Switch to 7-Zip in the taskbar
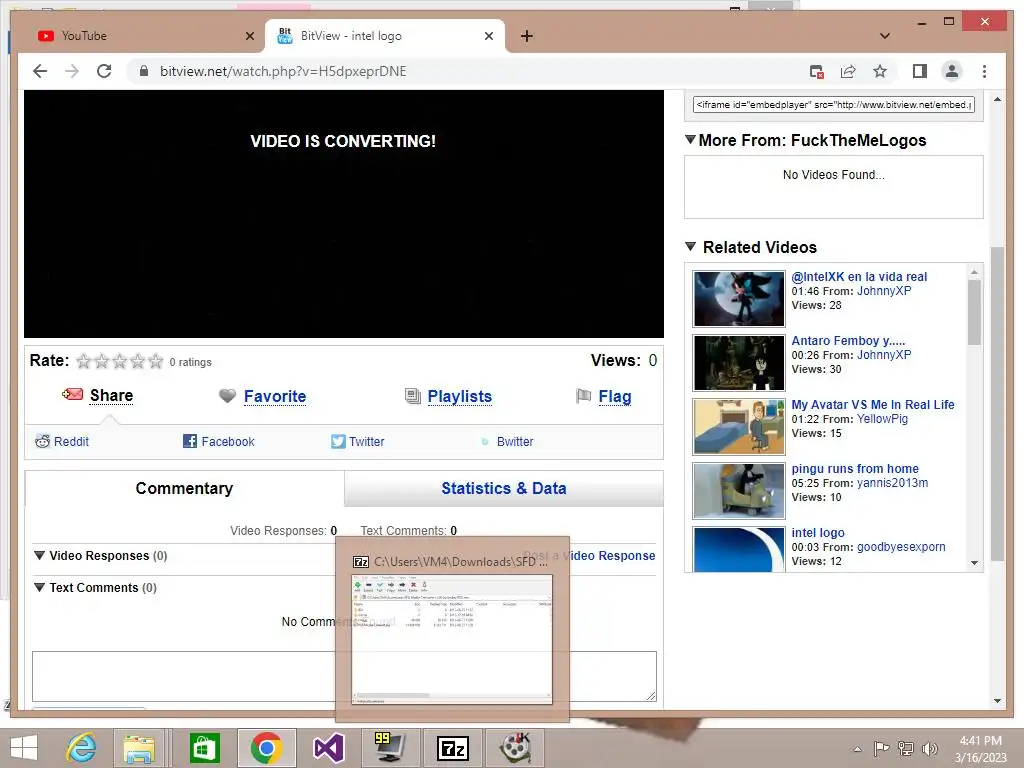This screenshot has width=1024, height=768. click(x=453, y=748)
